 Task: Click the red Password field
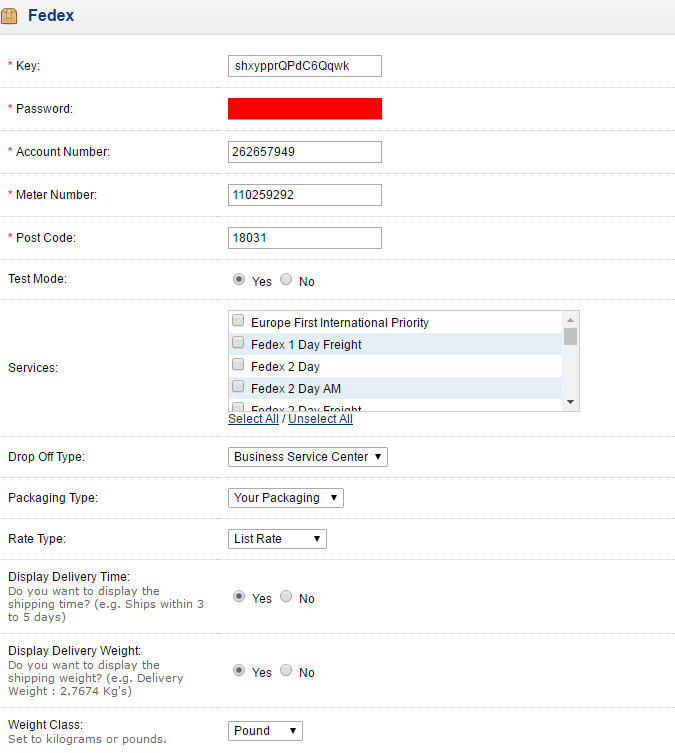pos(305,109)
